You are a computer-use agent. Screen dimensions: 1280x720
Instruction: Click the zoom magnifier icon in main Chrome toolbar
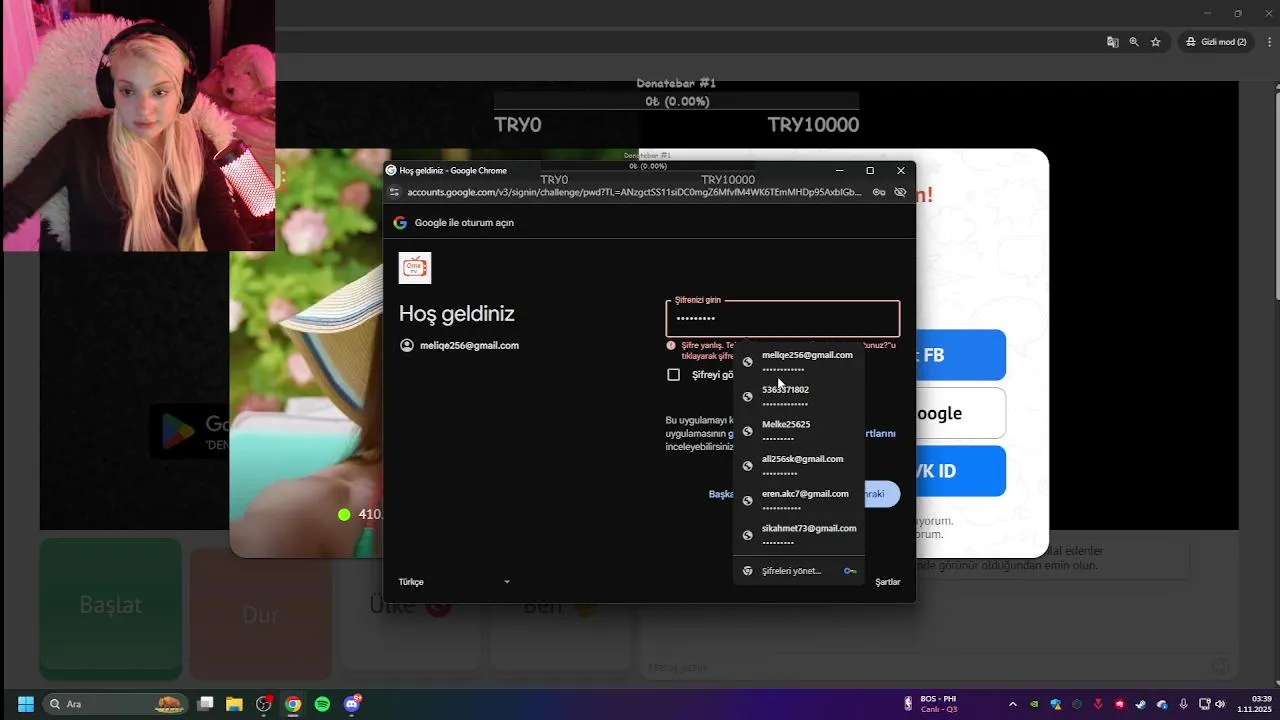(1134, 42)
